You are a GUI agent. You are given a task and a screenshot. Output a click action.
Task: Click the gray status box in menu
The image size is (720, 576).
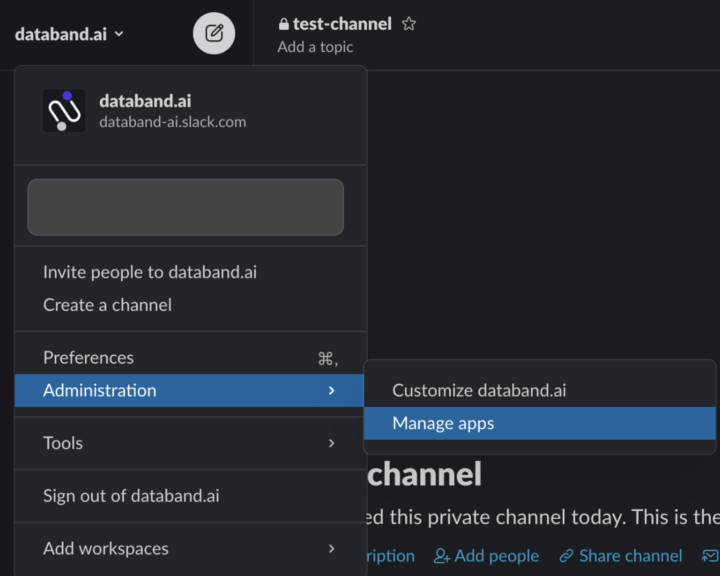coord(186,207)
